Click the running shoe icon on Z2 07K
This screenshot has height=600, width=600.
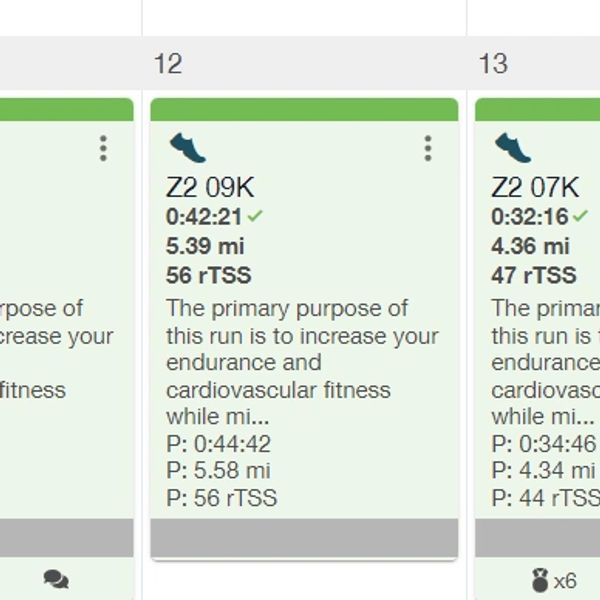coord(512,148)
